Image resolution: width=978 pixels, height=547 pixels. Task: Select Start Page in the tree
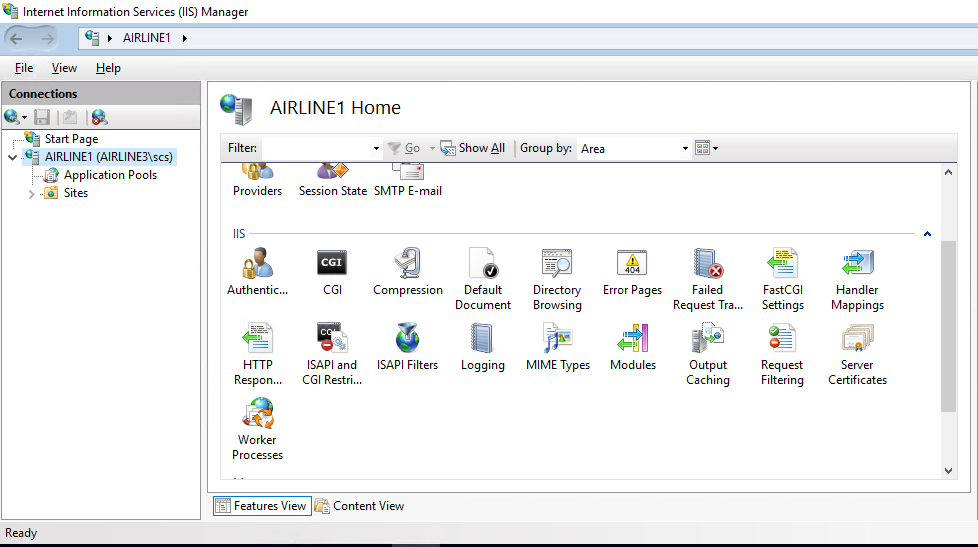point(71,138)
